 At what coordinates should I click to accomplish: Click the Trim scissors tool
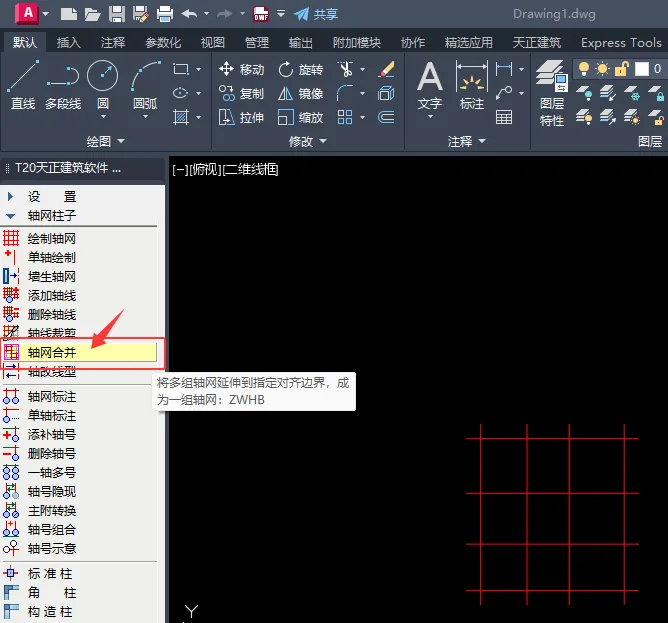click(346, 69)
